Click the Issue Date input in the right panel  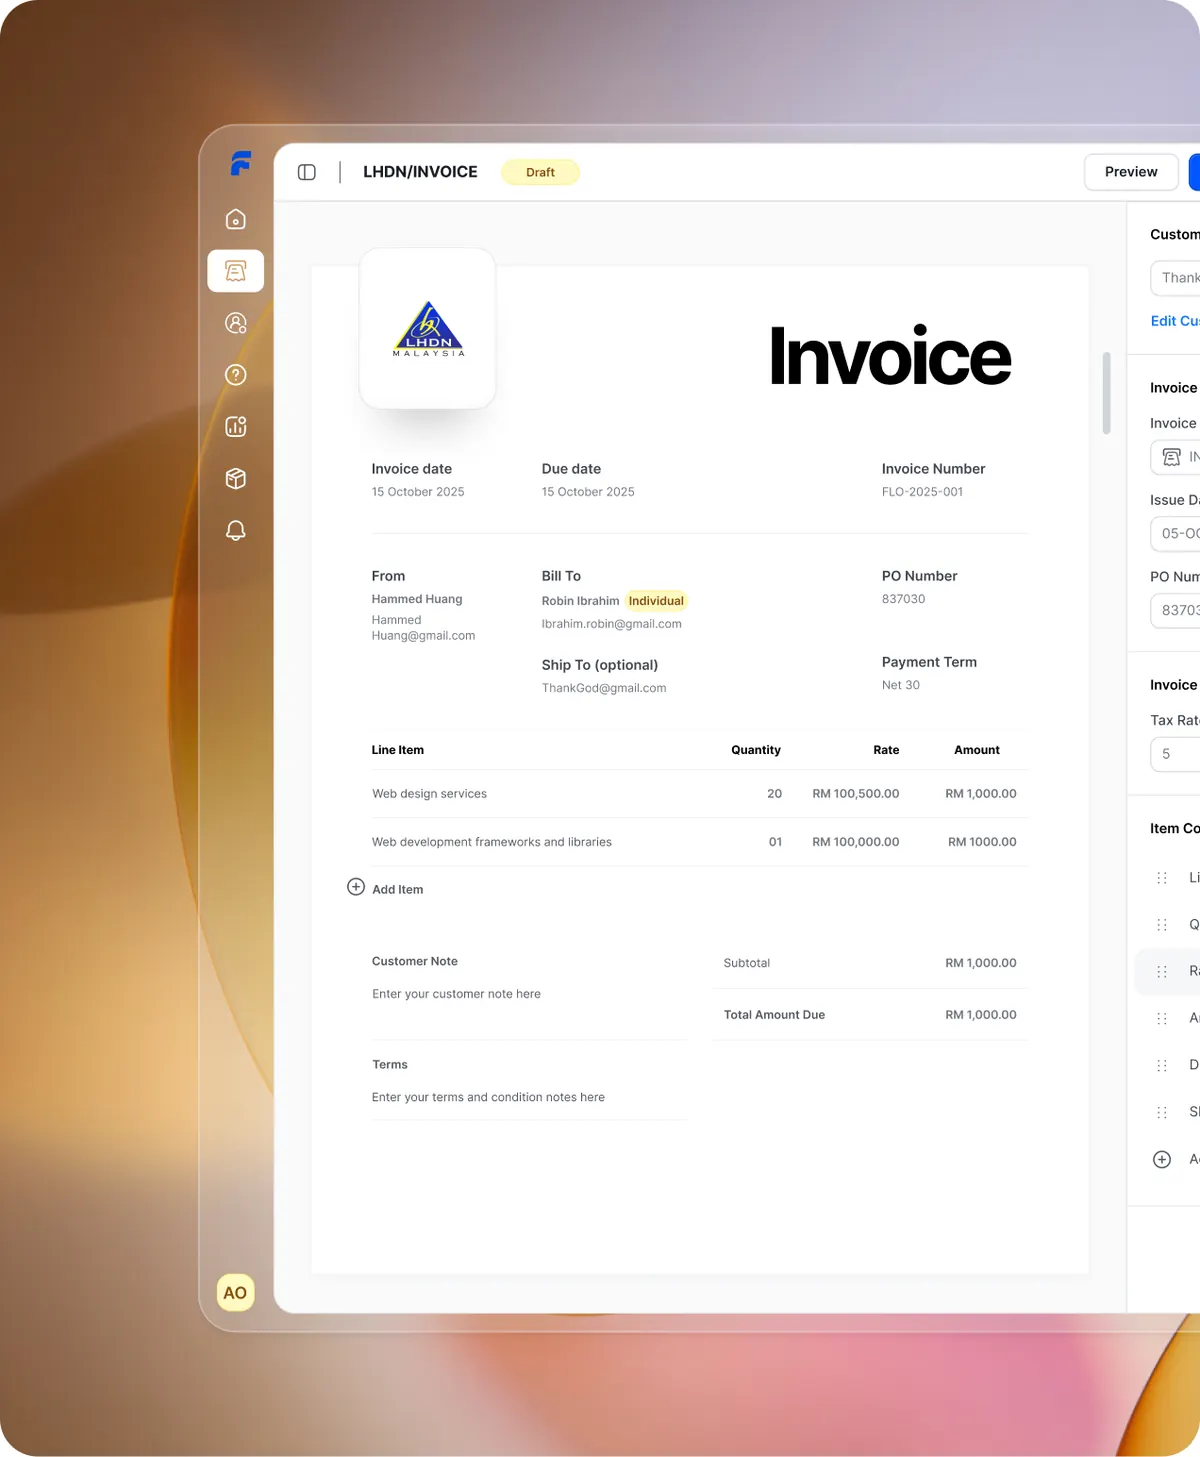tap(1176, 534)
